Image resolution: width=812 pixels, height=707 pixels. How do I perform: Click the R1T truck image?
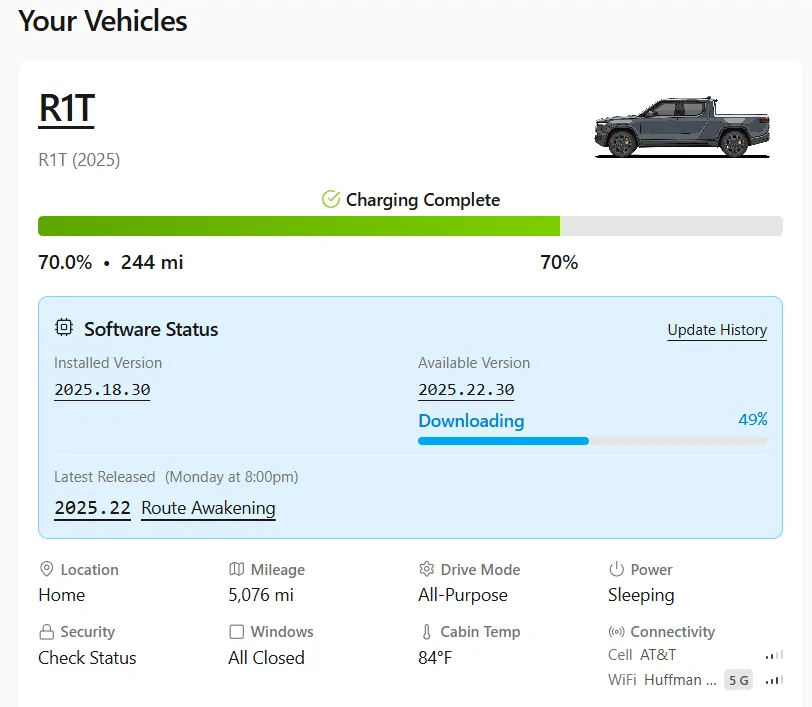(682, 127)
